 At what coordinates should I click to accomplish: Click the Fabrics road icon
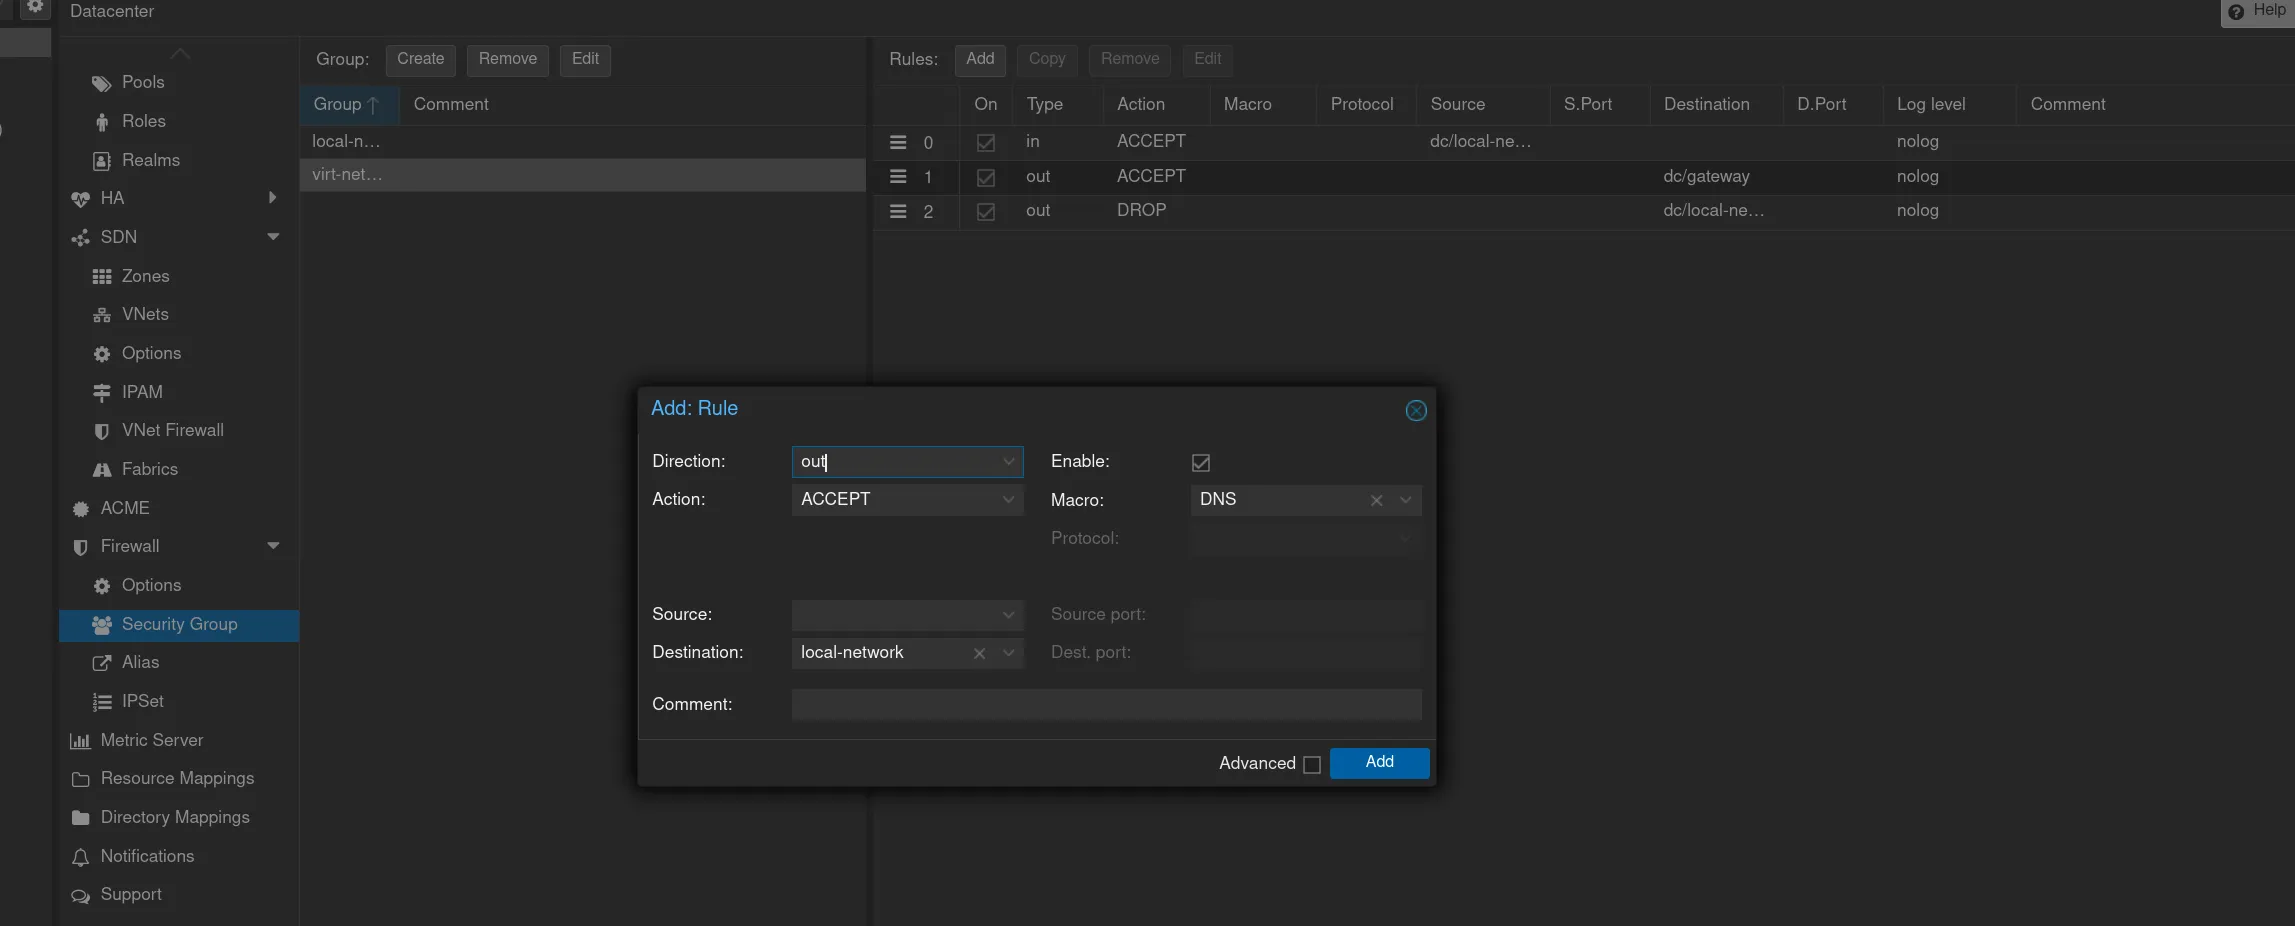coord(101,470)
